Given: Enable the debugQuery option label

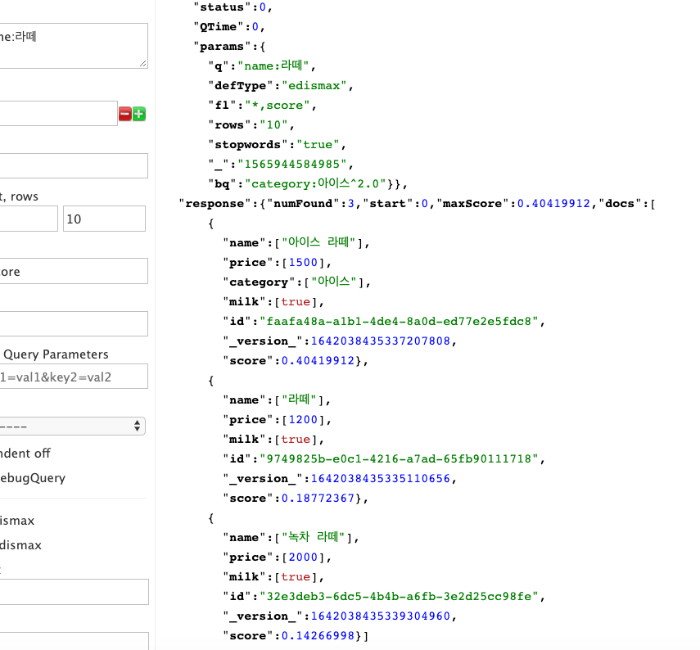Looking at the screenshot, I should 33,478.
